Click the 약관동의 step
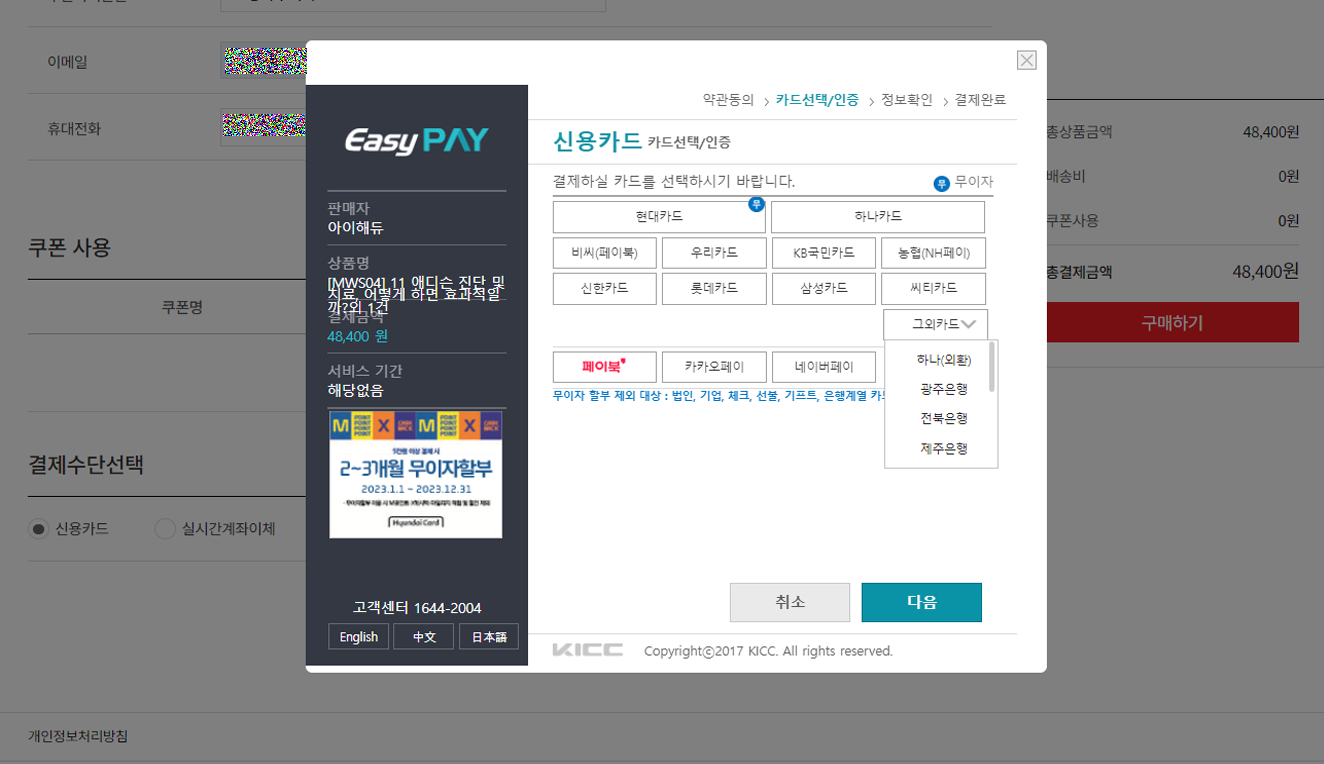Screen dimensions: 1324x764 (x=728, y=100)
